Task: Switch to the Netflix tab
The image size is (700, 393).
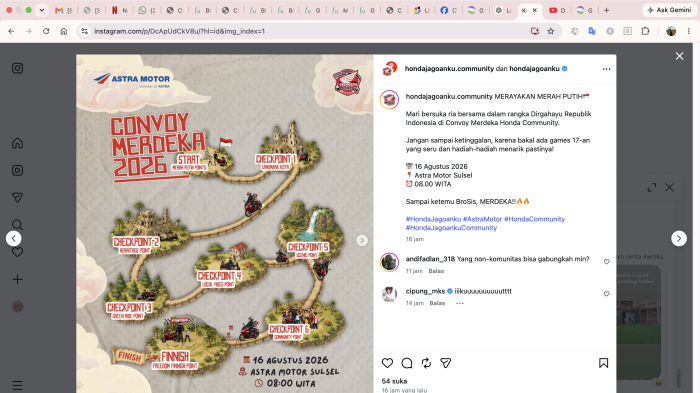Action: click(x=119, y=10)
